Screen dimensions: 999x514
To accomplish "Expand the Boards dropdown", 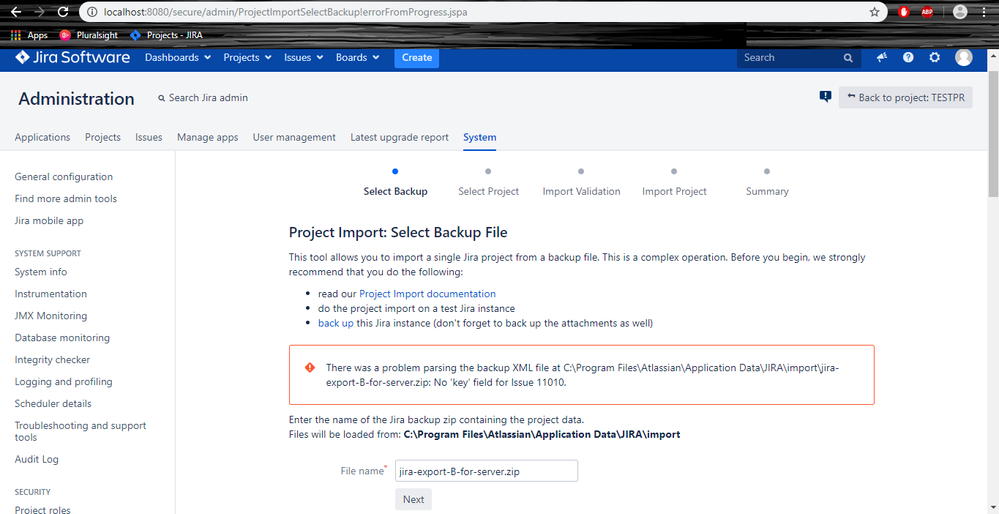I will 357,57.
